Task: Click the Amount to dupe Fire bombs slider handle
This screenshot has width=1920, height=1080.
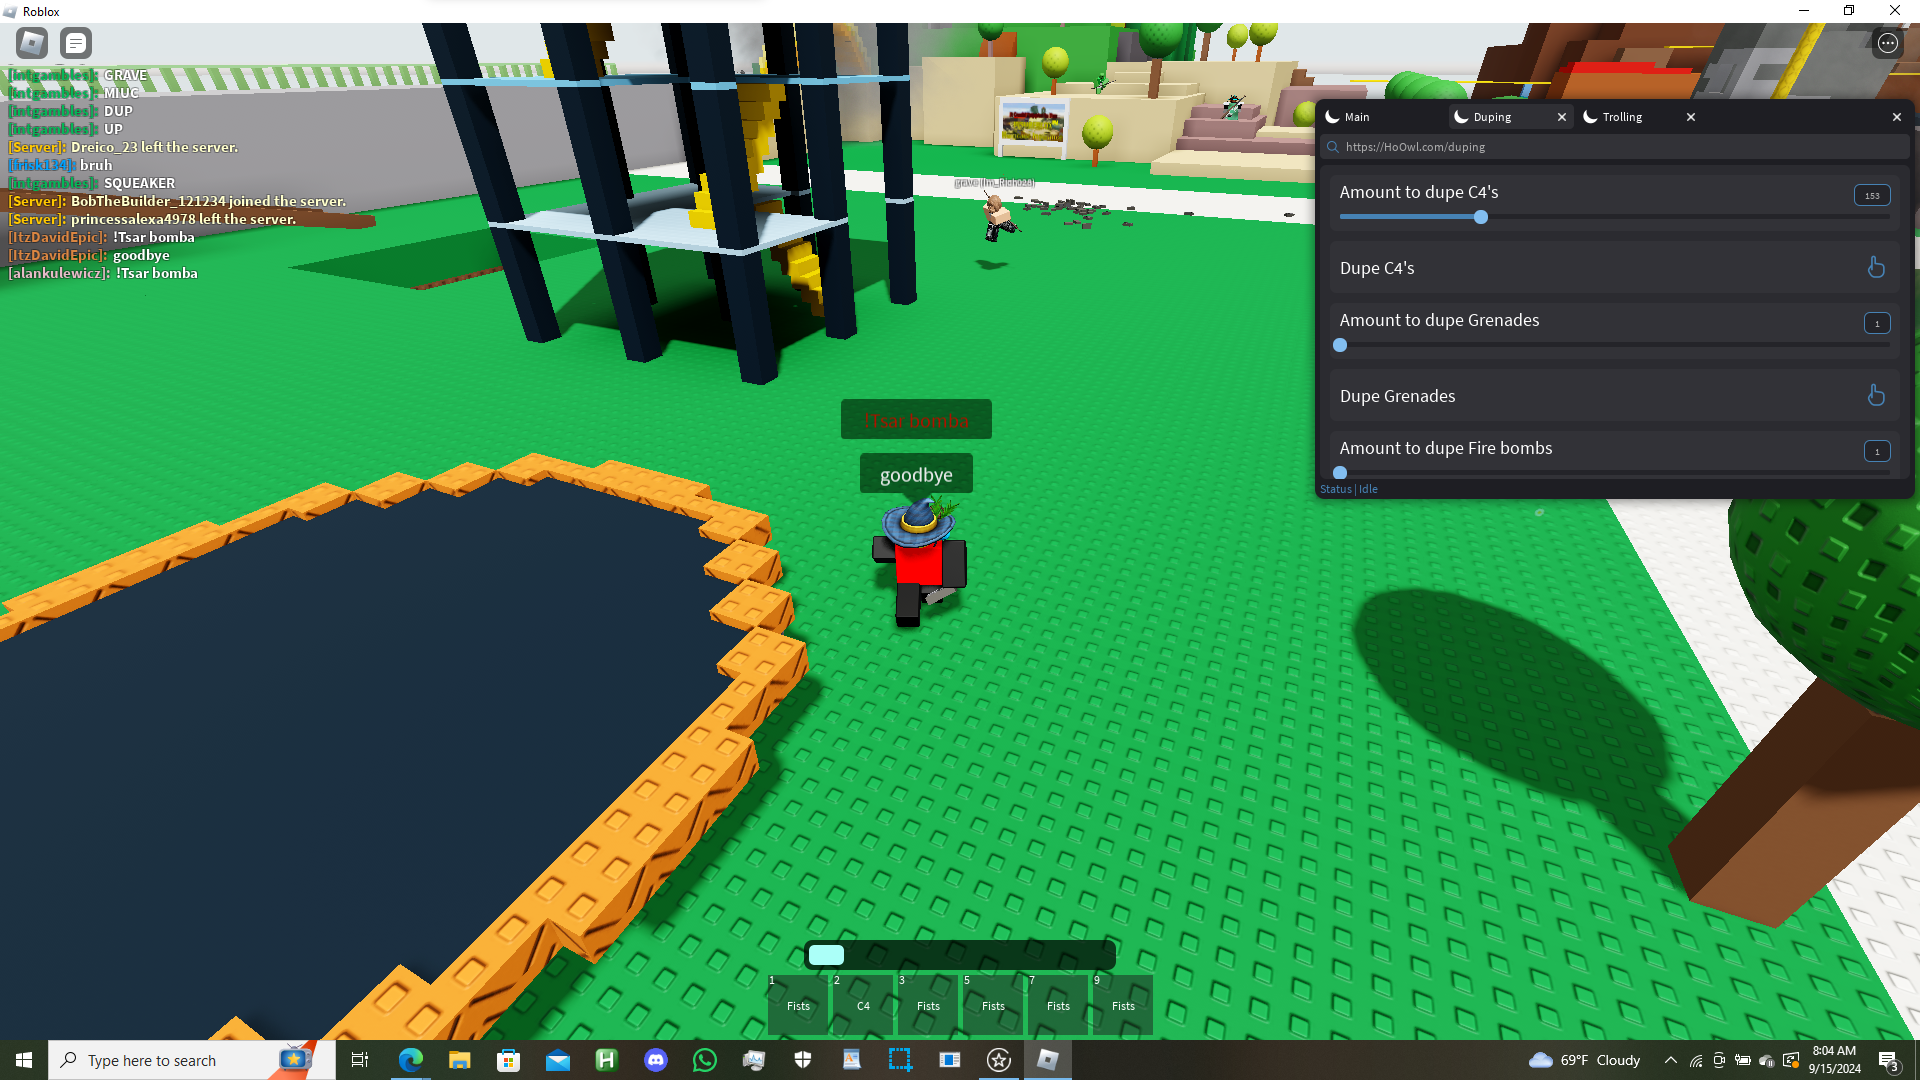Action: [1340, 472]
